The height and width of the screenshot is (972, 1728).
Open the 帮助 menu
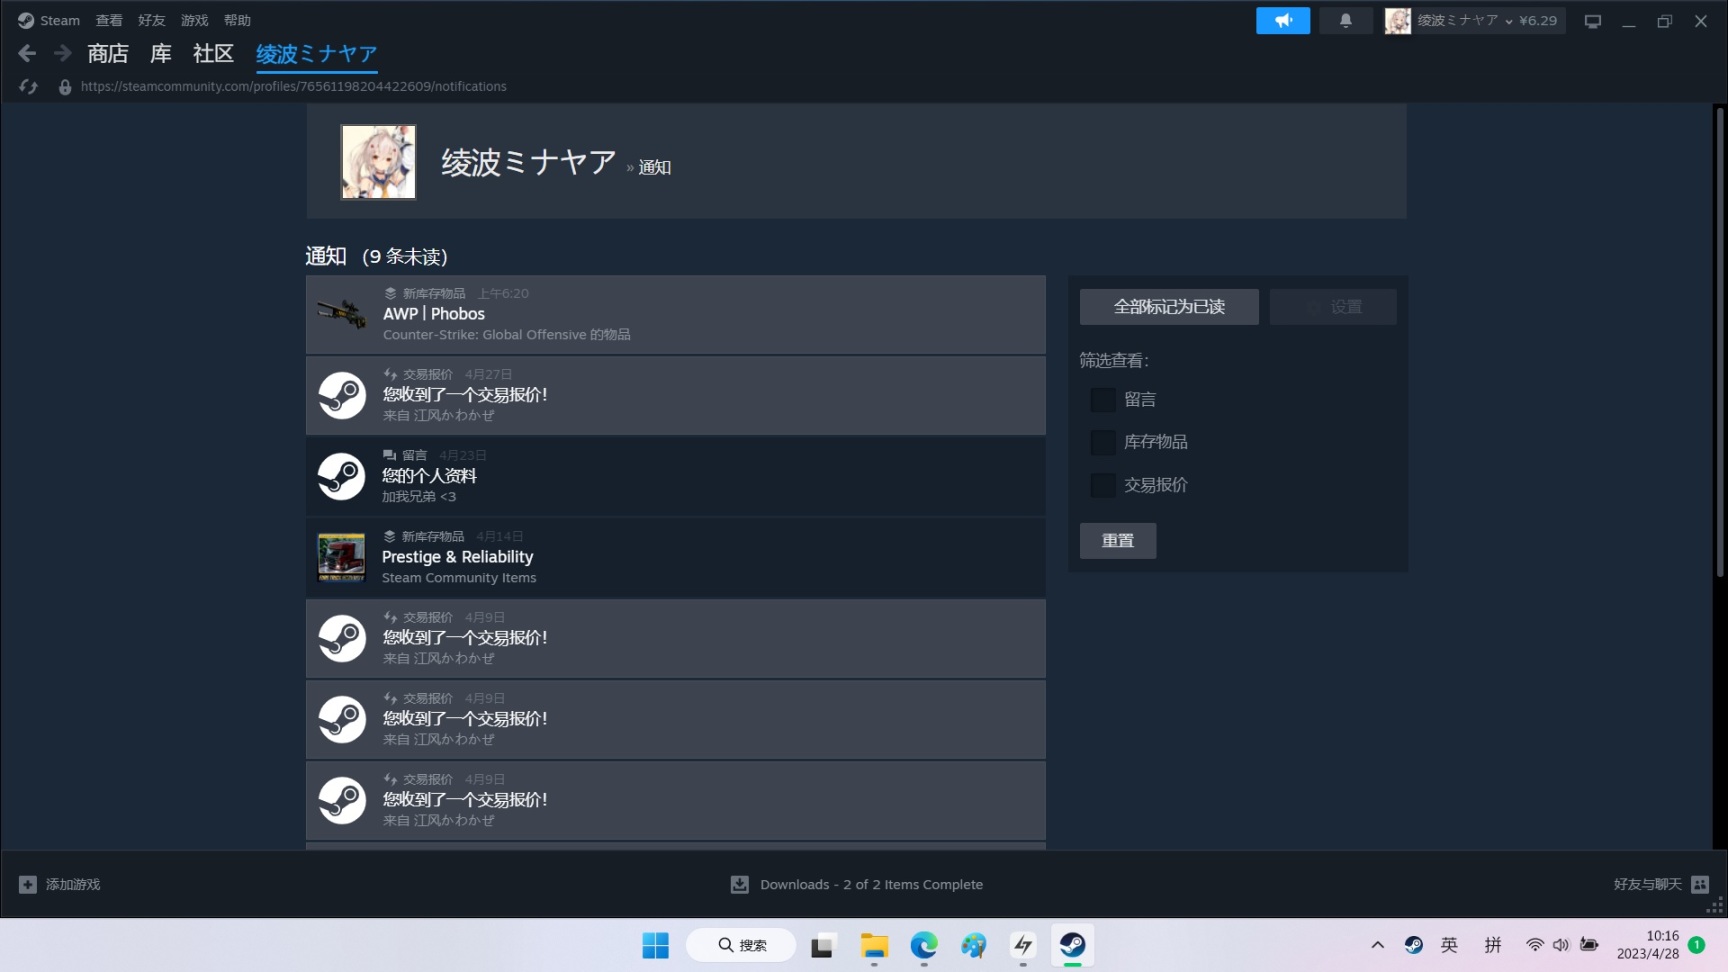pos(238,20)
